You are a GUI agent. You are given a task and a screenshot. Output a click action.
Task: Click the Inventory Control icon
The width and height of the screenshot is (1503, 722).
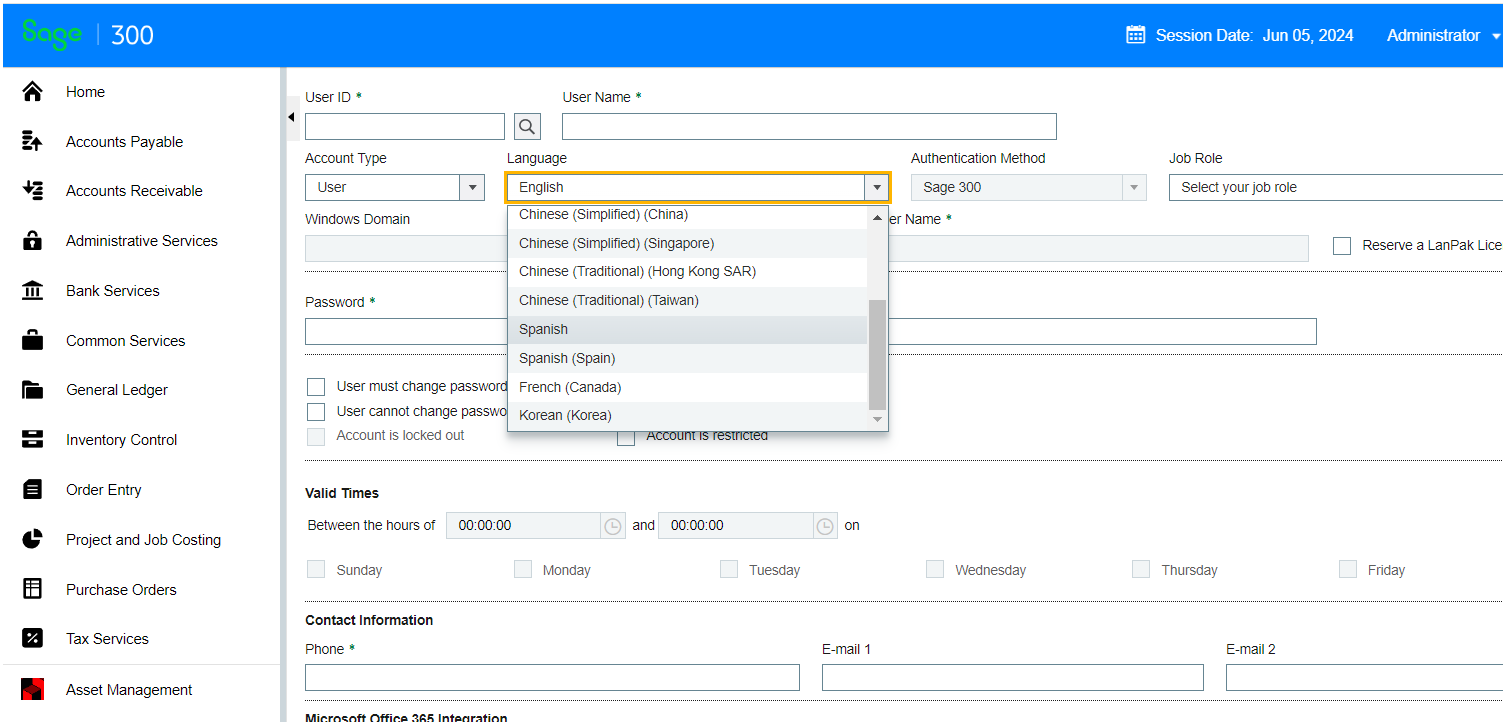[x=32, y=440]
